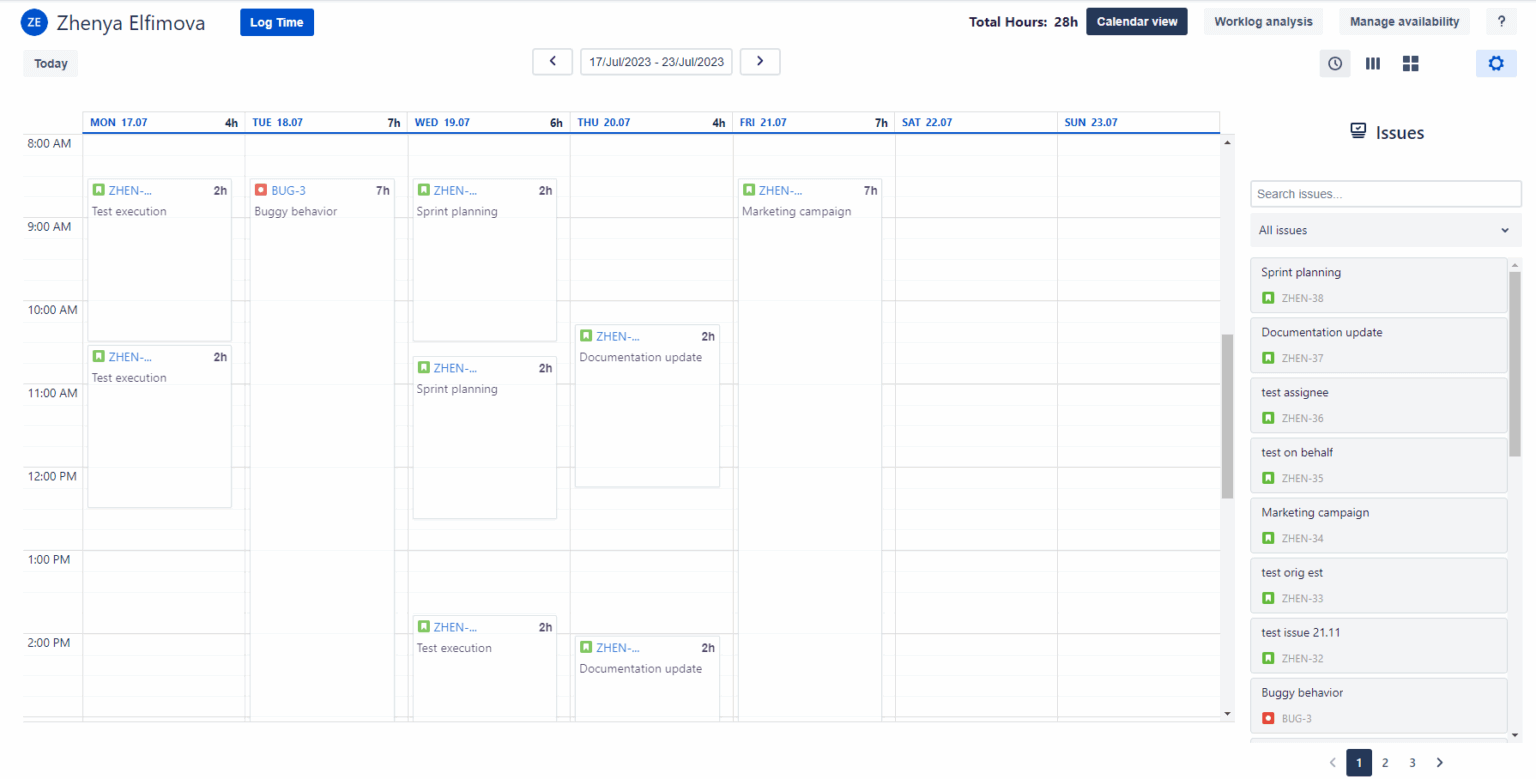The height and width of the screenshot is (779, 1536).
Task: Open the BUG-3 link in the Tuesday worklog
Action: tap(288, 190)
